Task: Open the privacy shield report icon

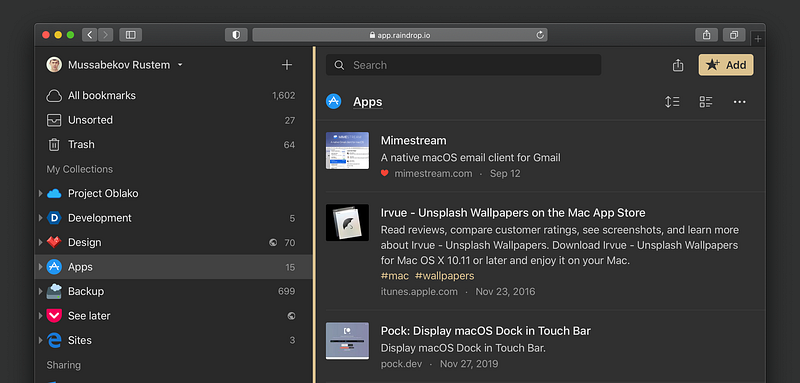Action: point(236,35)
